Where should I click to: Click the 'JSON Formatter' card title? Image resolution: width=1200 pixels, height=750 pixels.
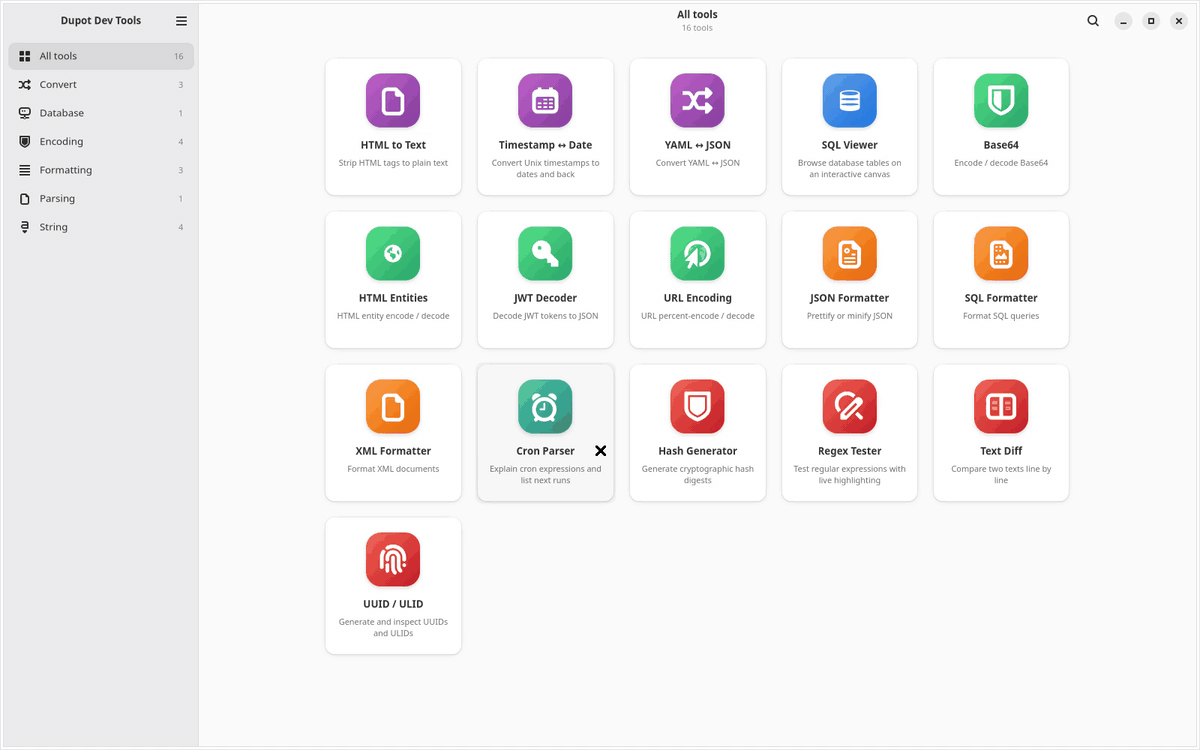(x=849, y=298)
